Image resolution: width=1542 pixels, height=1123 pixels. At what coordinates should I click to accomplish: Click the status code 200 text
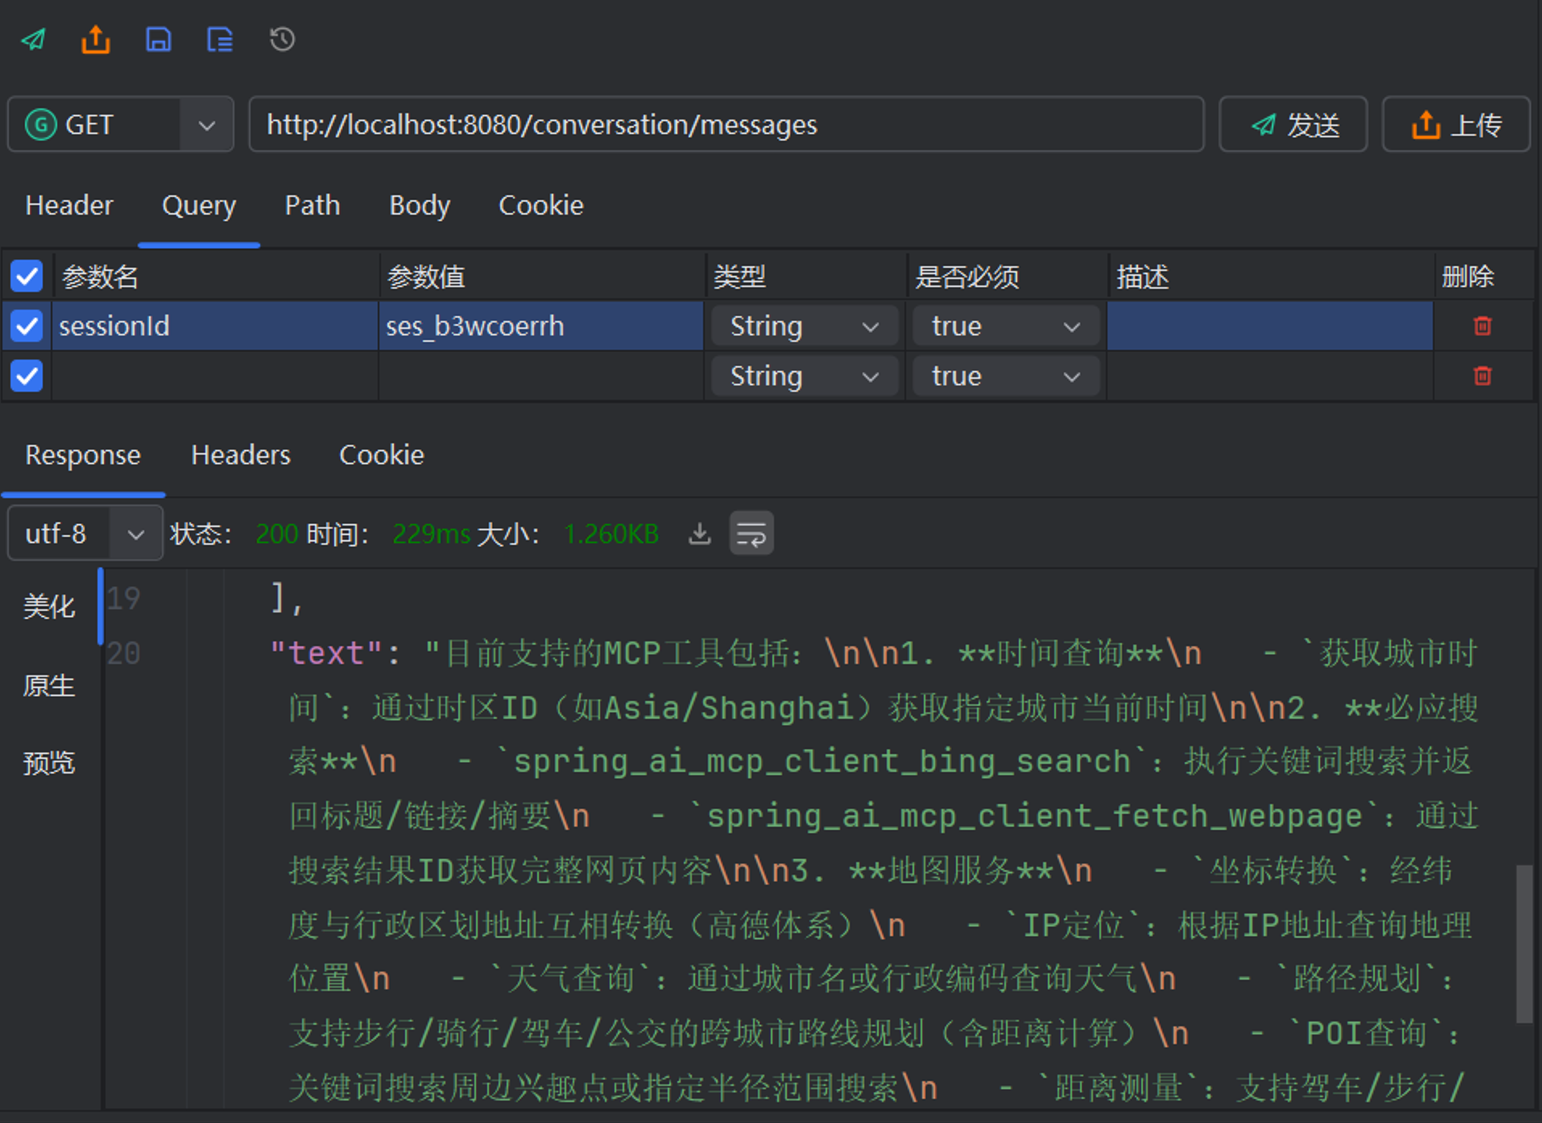pos(277,534)
